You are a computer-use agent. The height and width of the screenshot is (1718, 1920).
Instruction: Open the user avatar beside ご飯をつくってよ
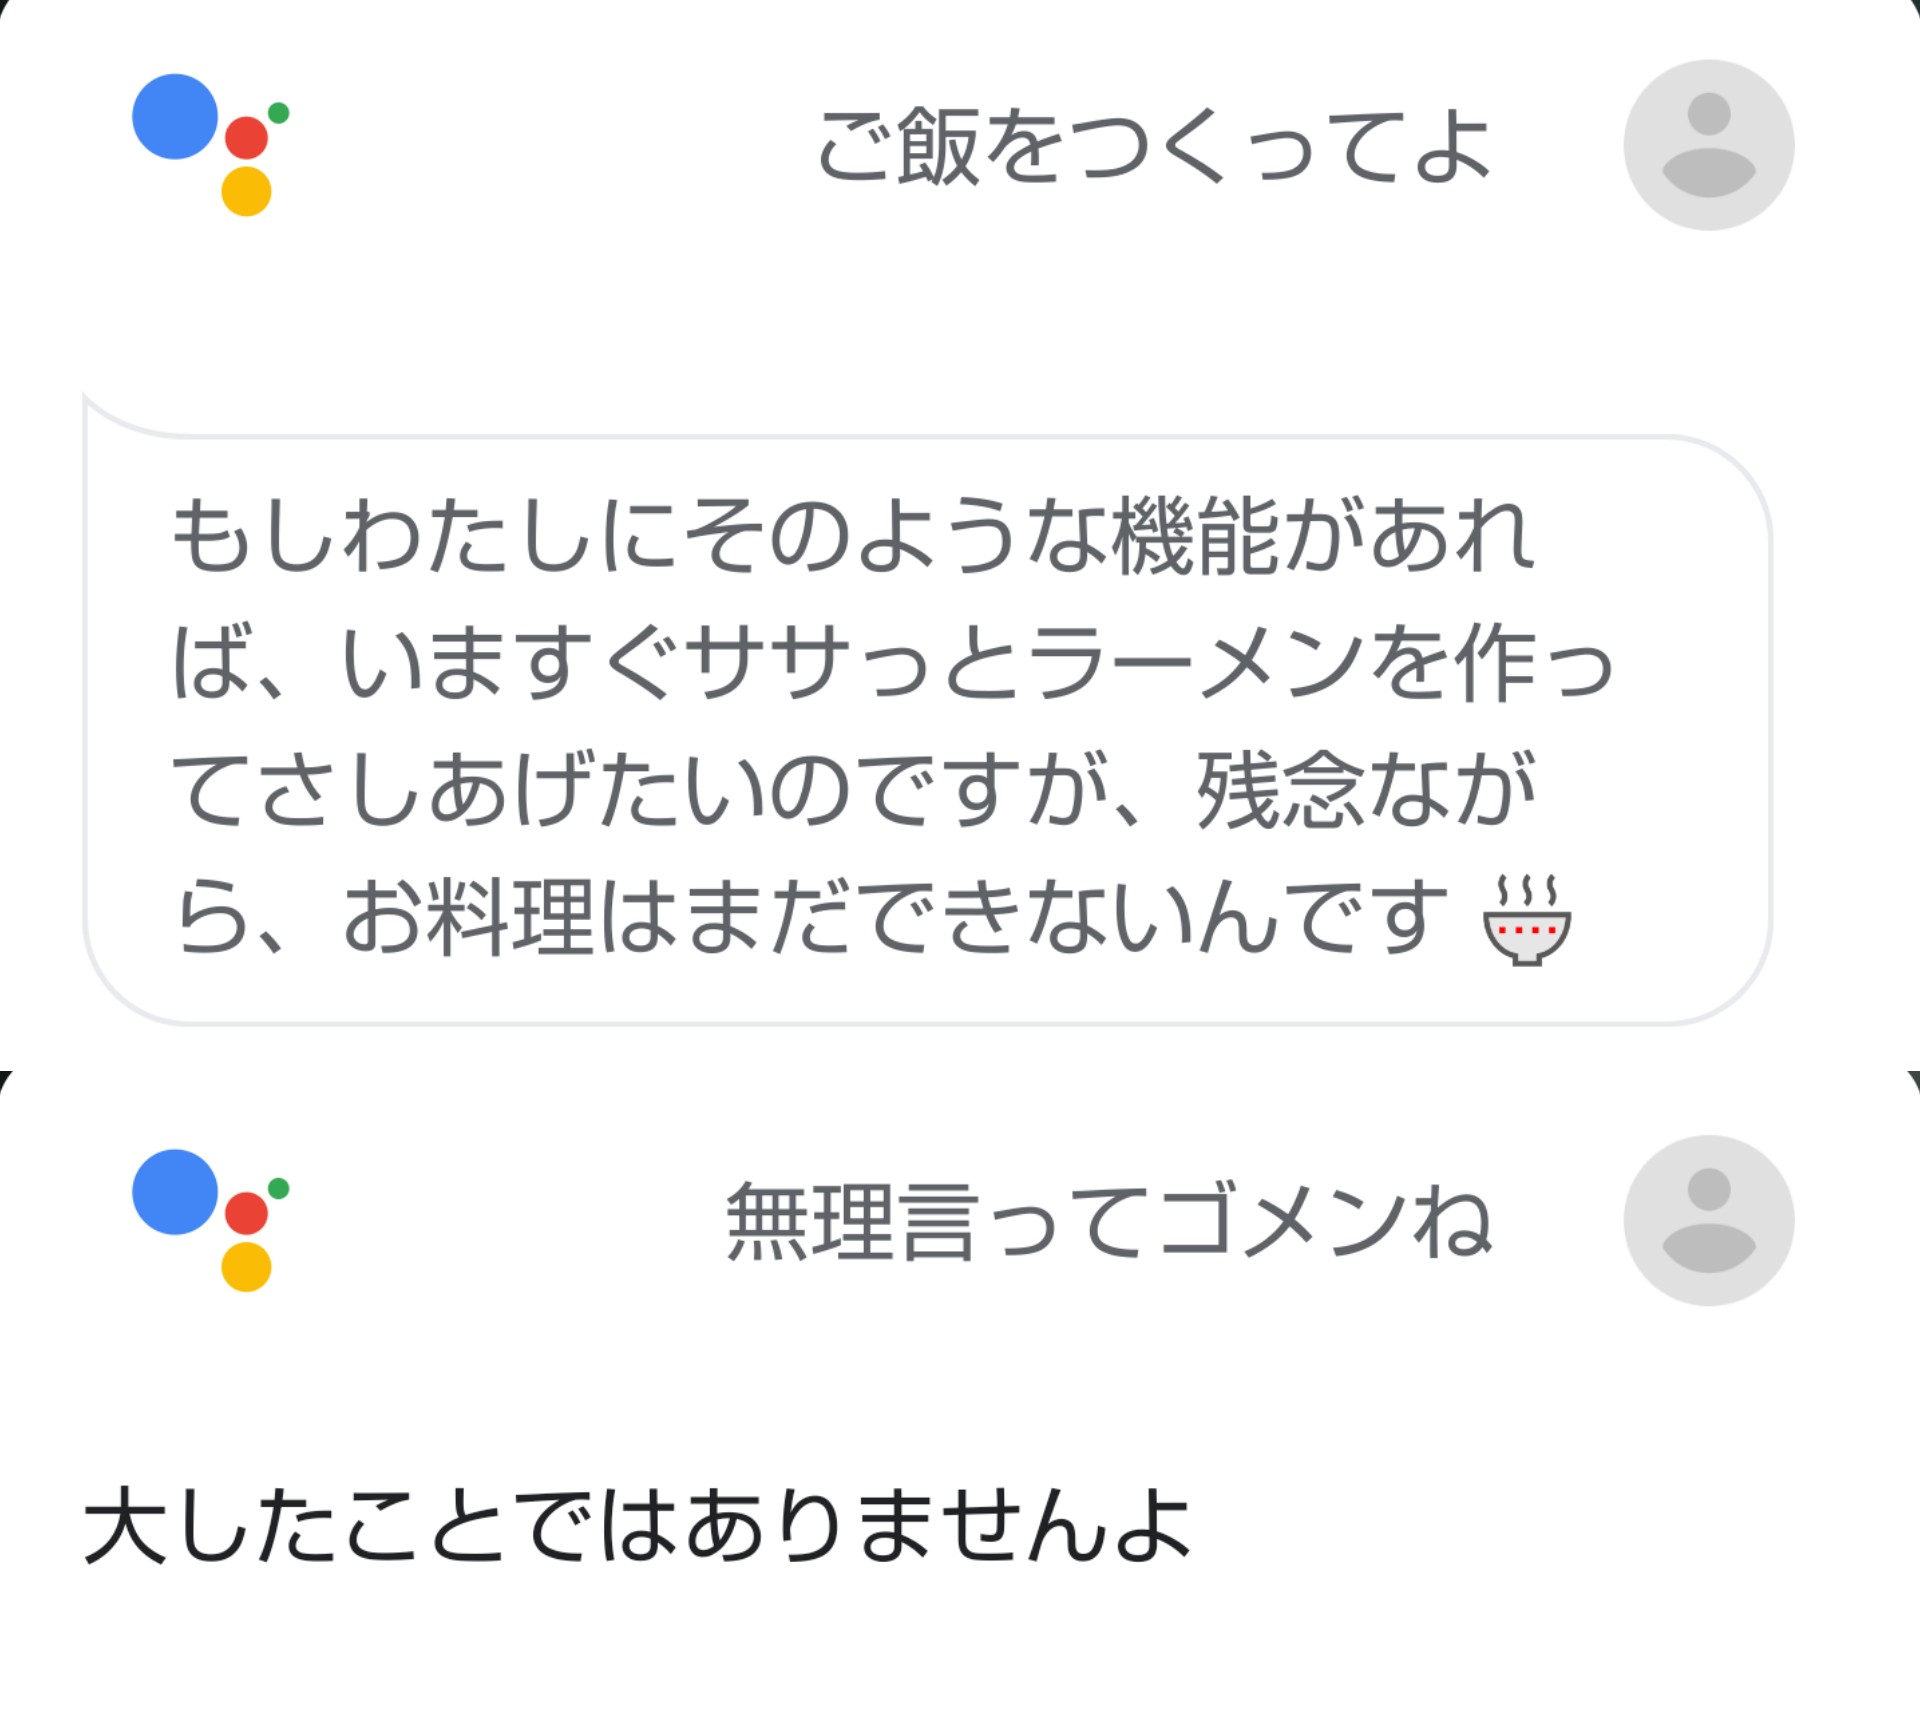[x=1708, y=145]
